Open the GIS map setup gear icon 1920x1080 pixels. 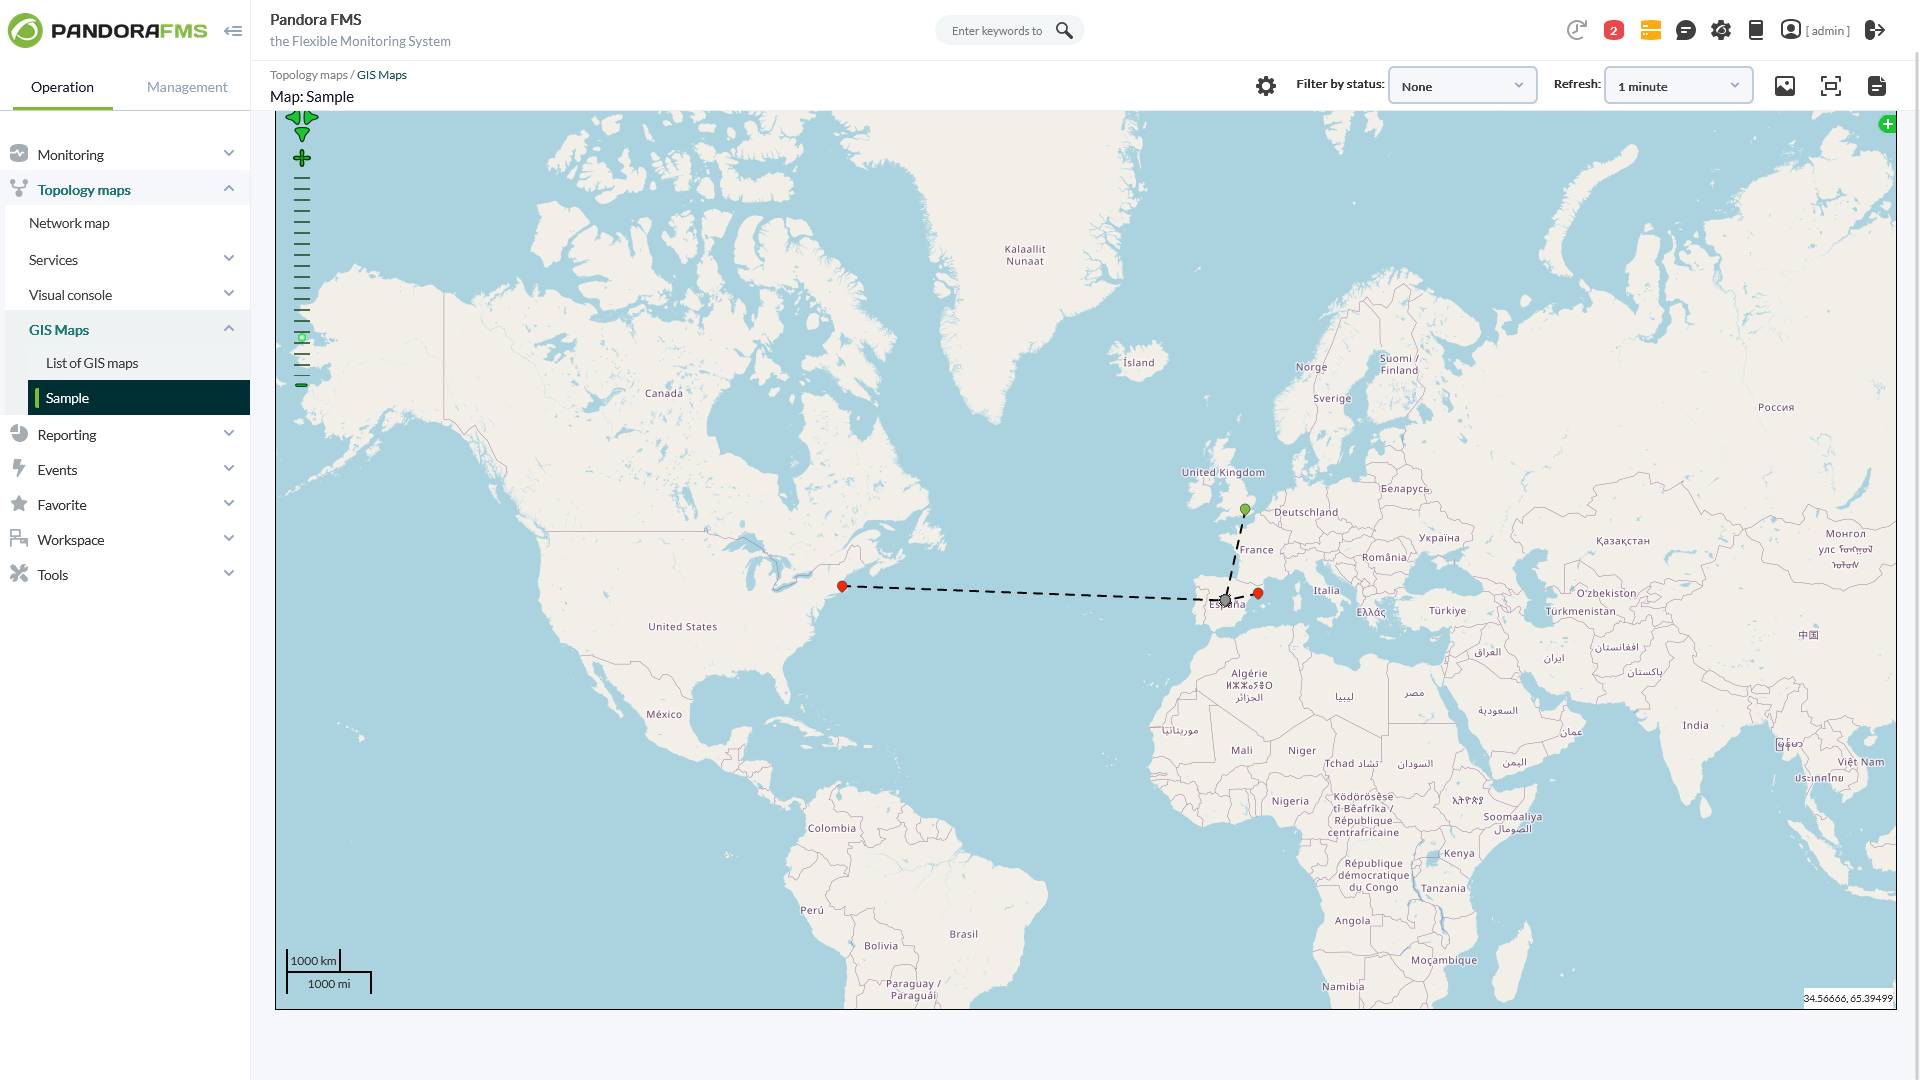click(x=1266, y=86)
